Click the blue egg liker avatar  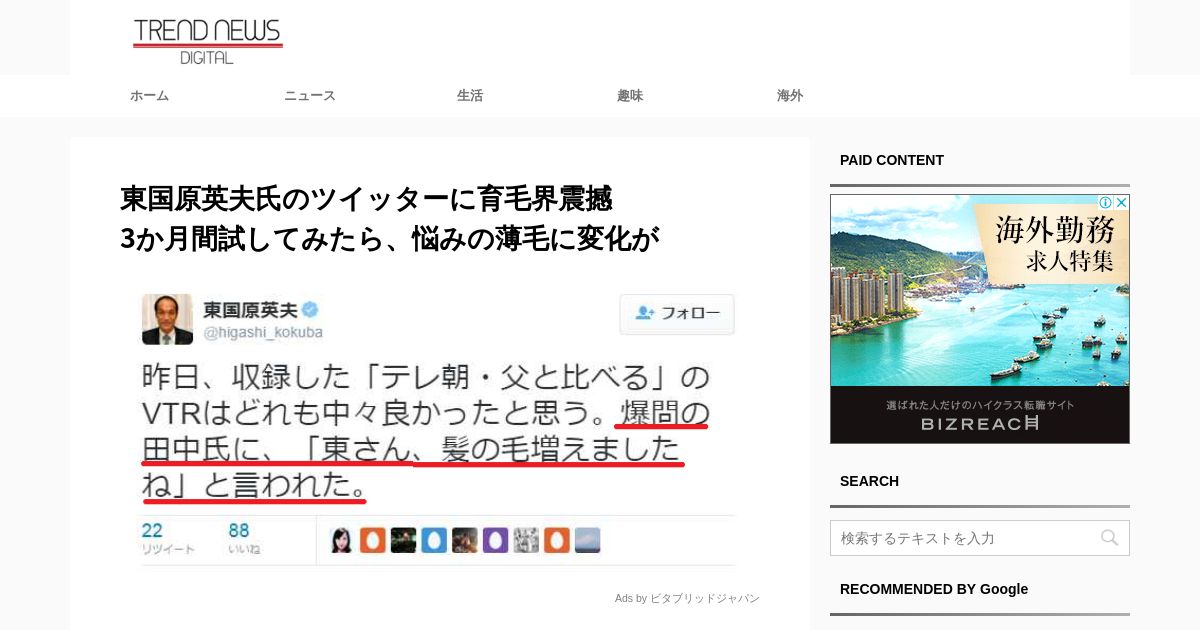pos(434,540)
